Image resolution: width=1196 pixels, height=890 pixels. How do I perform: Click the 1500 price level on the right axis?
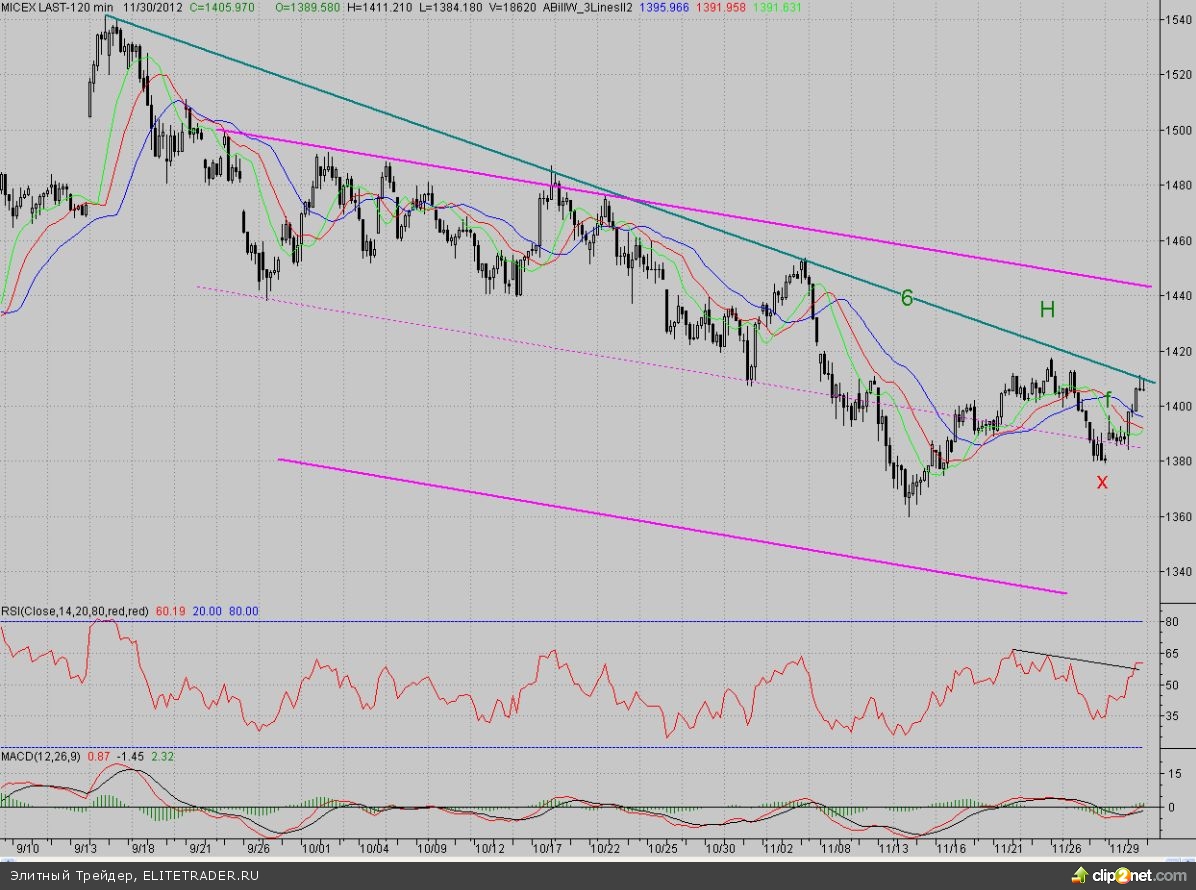(x=1176, y=131)
